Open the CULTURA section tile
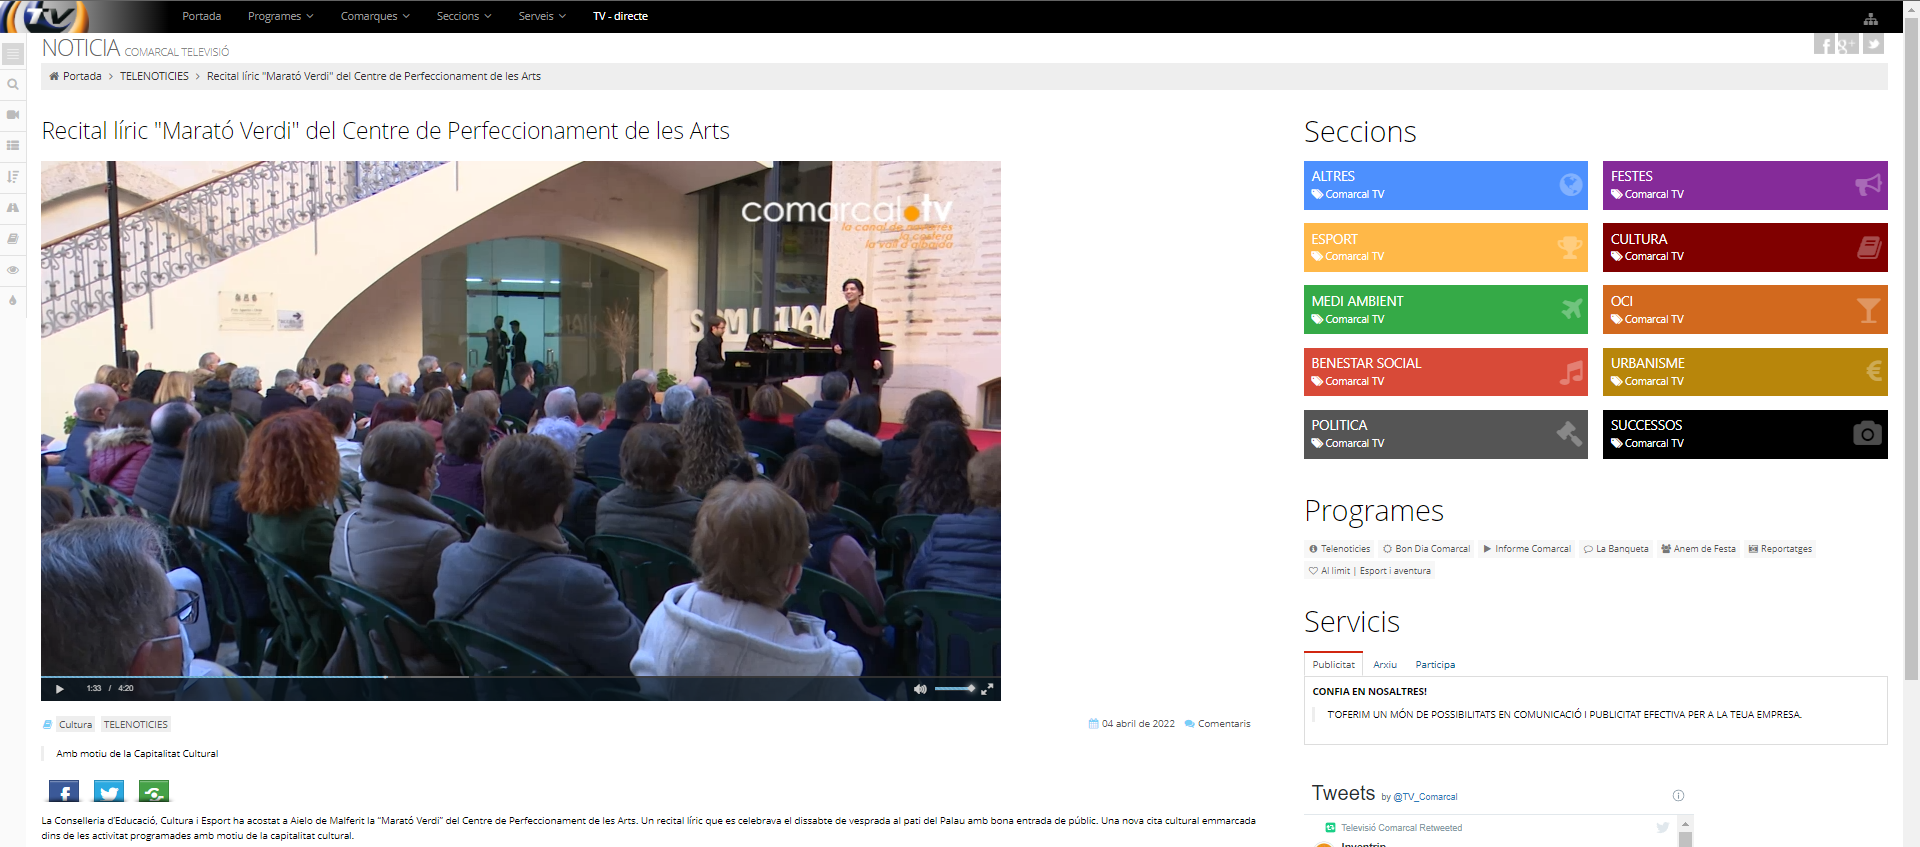1920x847 pixels. pyautogui.click(x=1745, y=247)
